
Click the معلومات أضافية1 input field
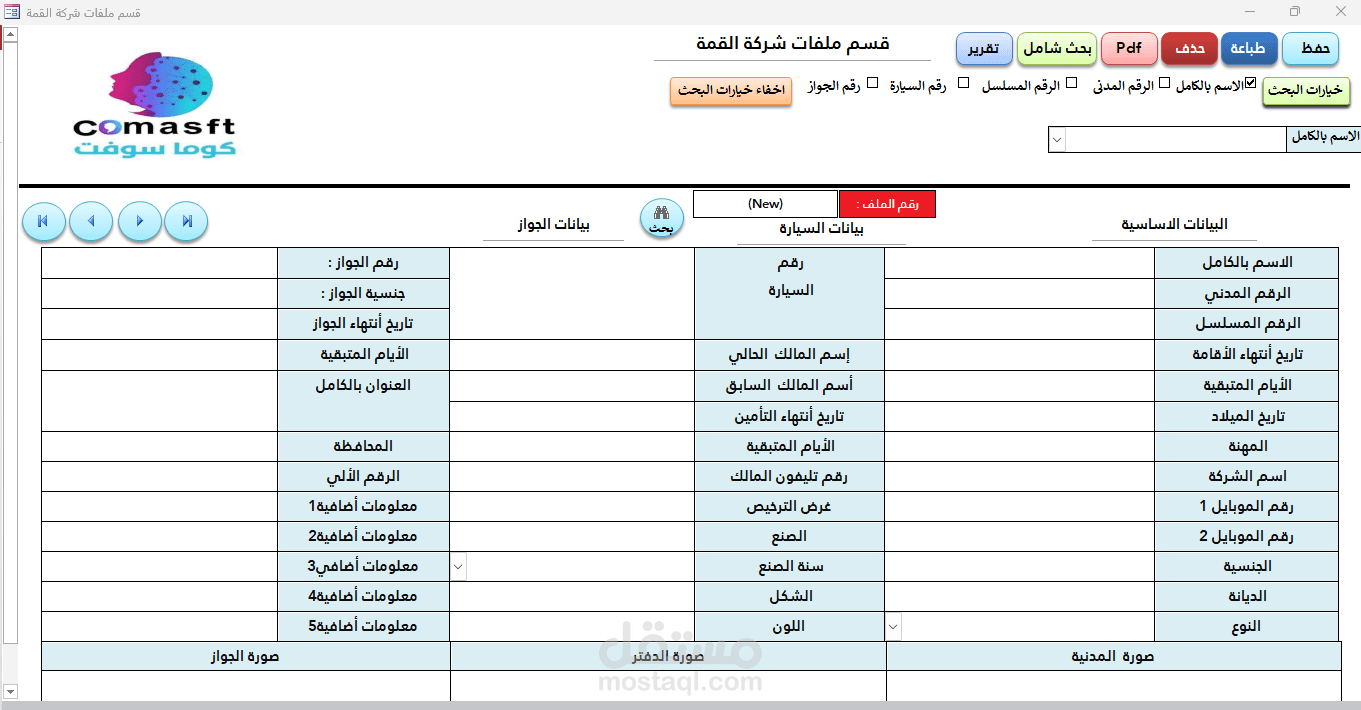pos(160,507)
